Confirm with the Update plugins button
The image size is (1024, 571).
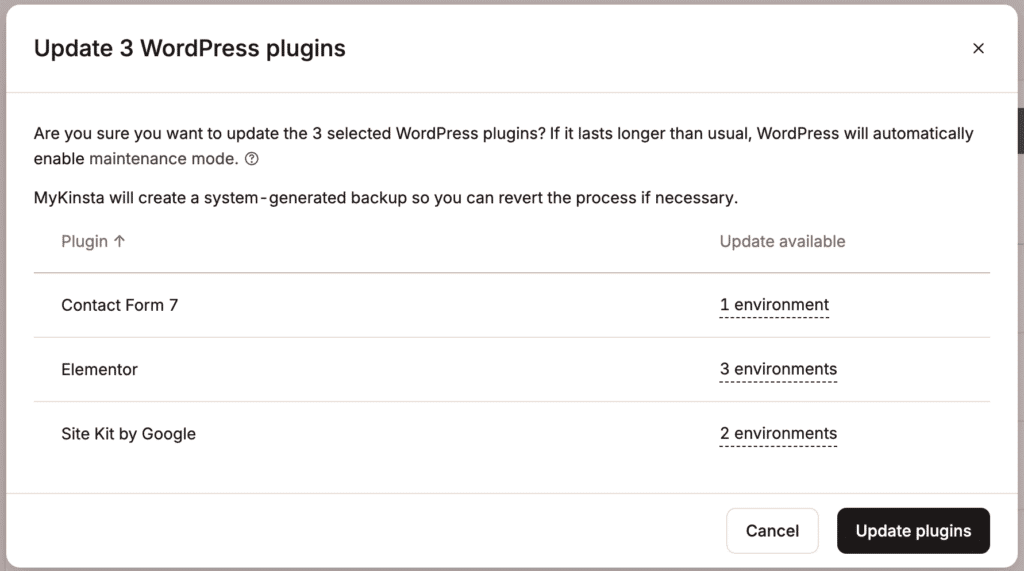(913, 530)
